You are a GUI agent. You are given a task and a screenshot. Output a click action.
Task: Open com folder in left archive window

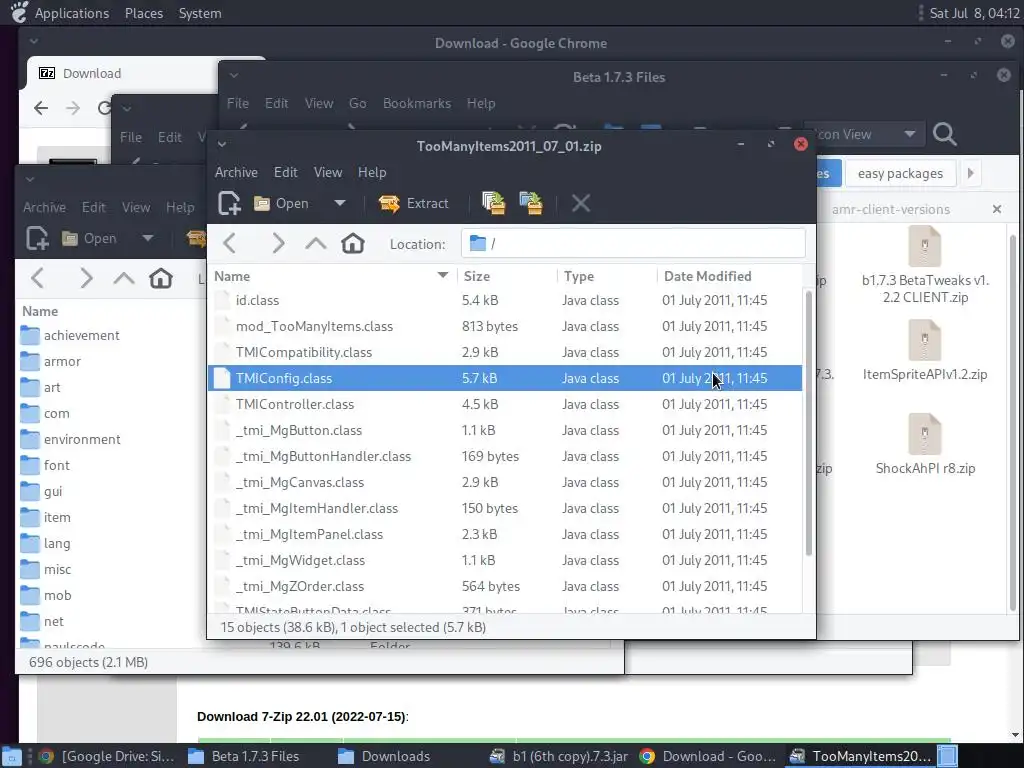[44, 414]
